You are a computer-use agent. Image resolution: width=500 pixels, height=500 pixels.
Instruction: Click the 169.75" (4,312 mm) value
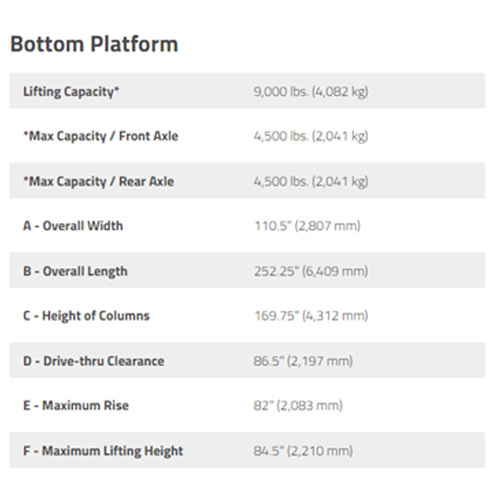tap(311, 316)
